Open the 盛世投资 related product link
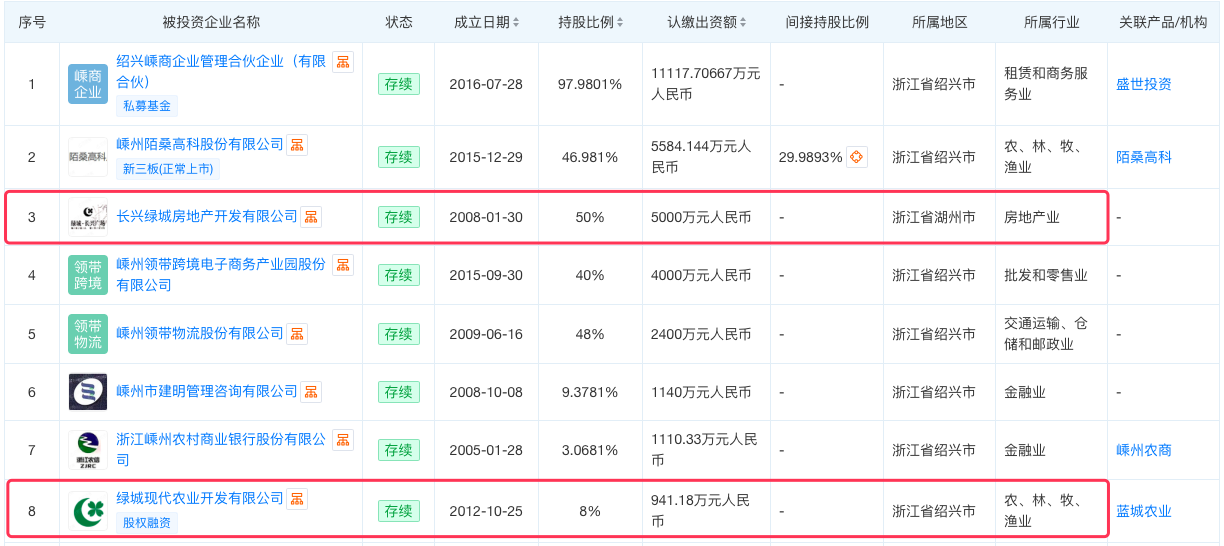 (x=1144, y=85)
